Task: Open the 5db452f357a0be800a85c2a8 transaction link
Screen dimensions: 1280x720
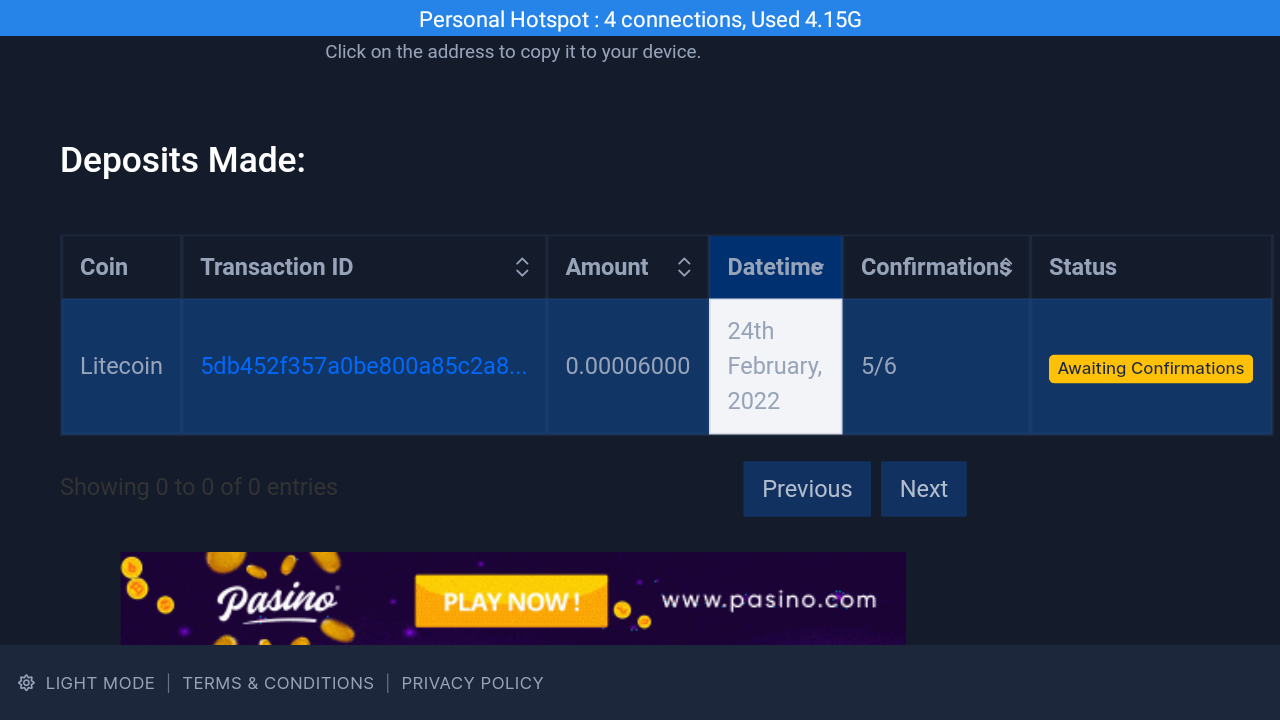Action: pos(364,366)
